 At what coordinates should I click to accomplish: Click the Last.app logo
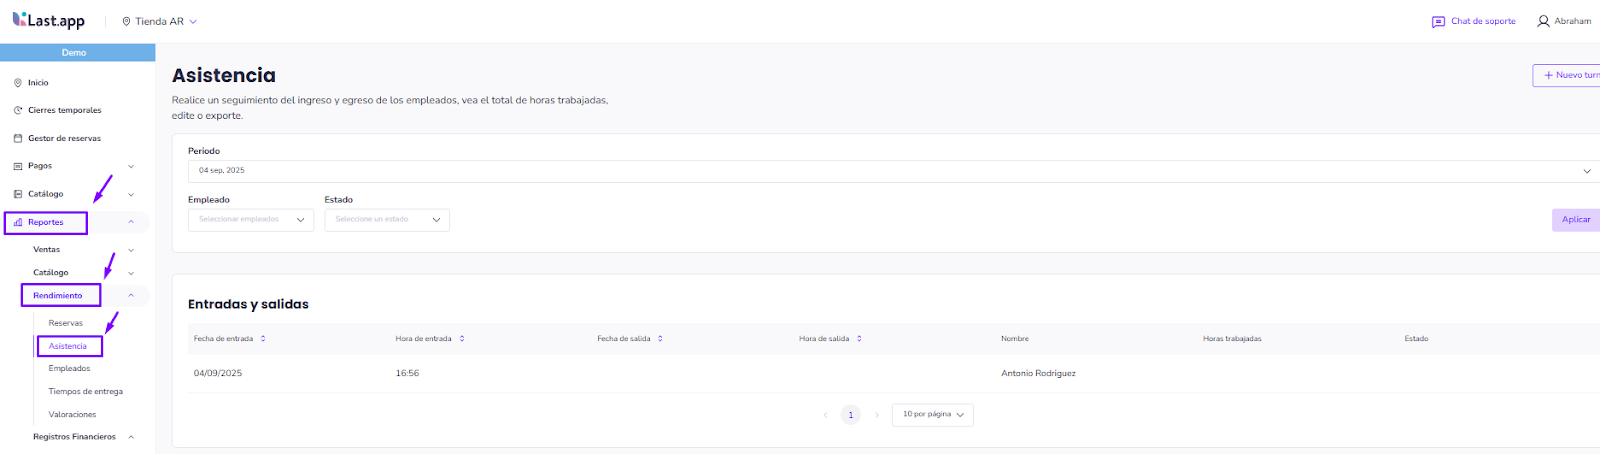point(48,20)
